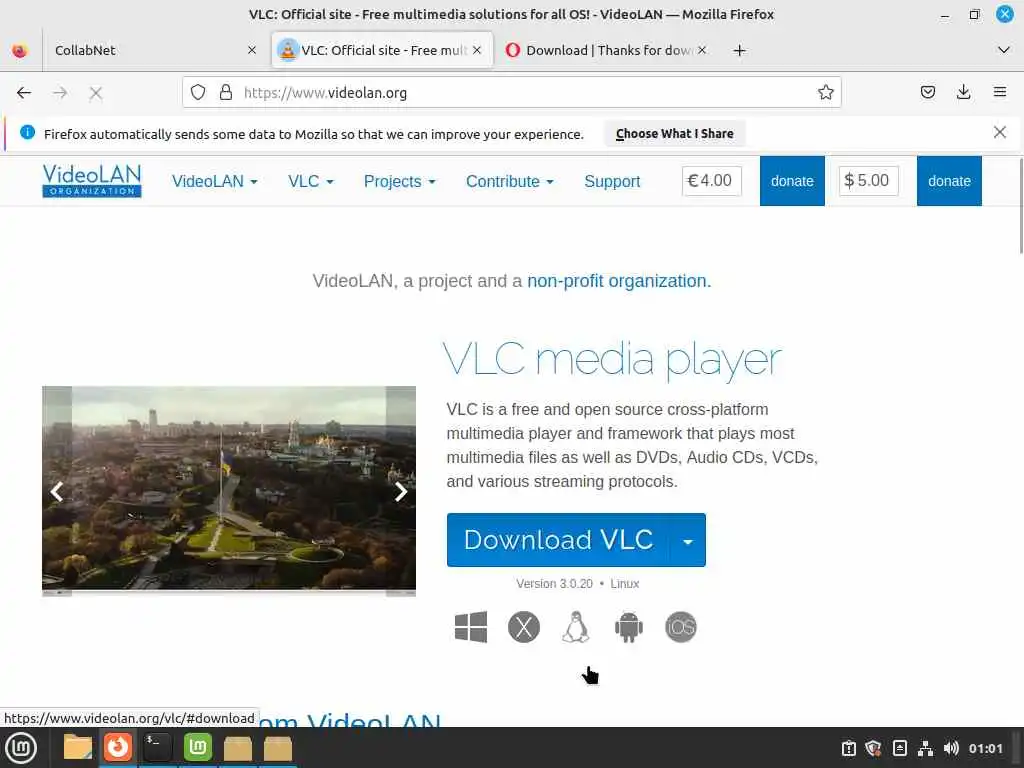Click the macOS X platform icon
Screen dimensions: 1024x768
pos(524,627)
